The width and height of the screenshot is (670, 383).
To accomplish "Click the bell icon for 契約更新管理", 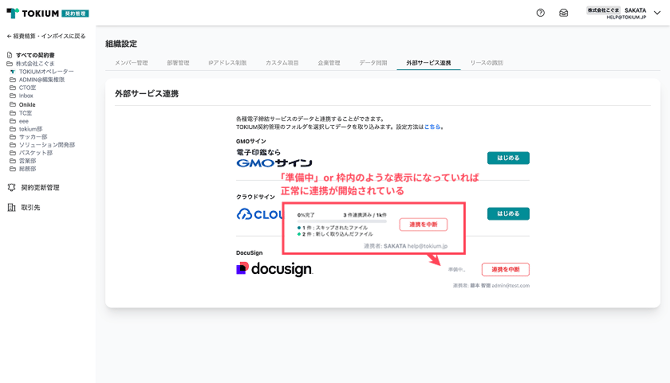I will click(x=12, y=188).
